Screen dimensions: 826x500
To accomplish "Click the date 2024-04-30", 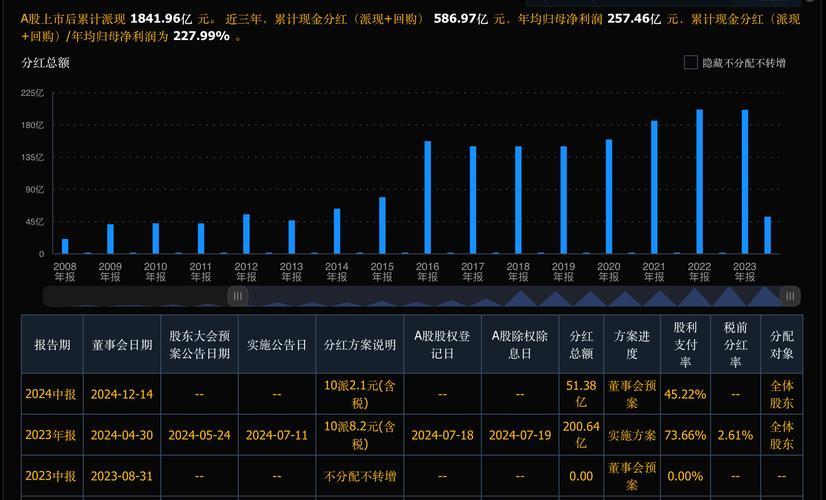I will click(x=122, y=435).
